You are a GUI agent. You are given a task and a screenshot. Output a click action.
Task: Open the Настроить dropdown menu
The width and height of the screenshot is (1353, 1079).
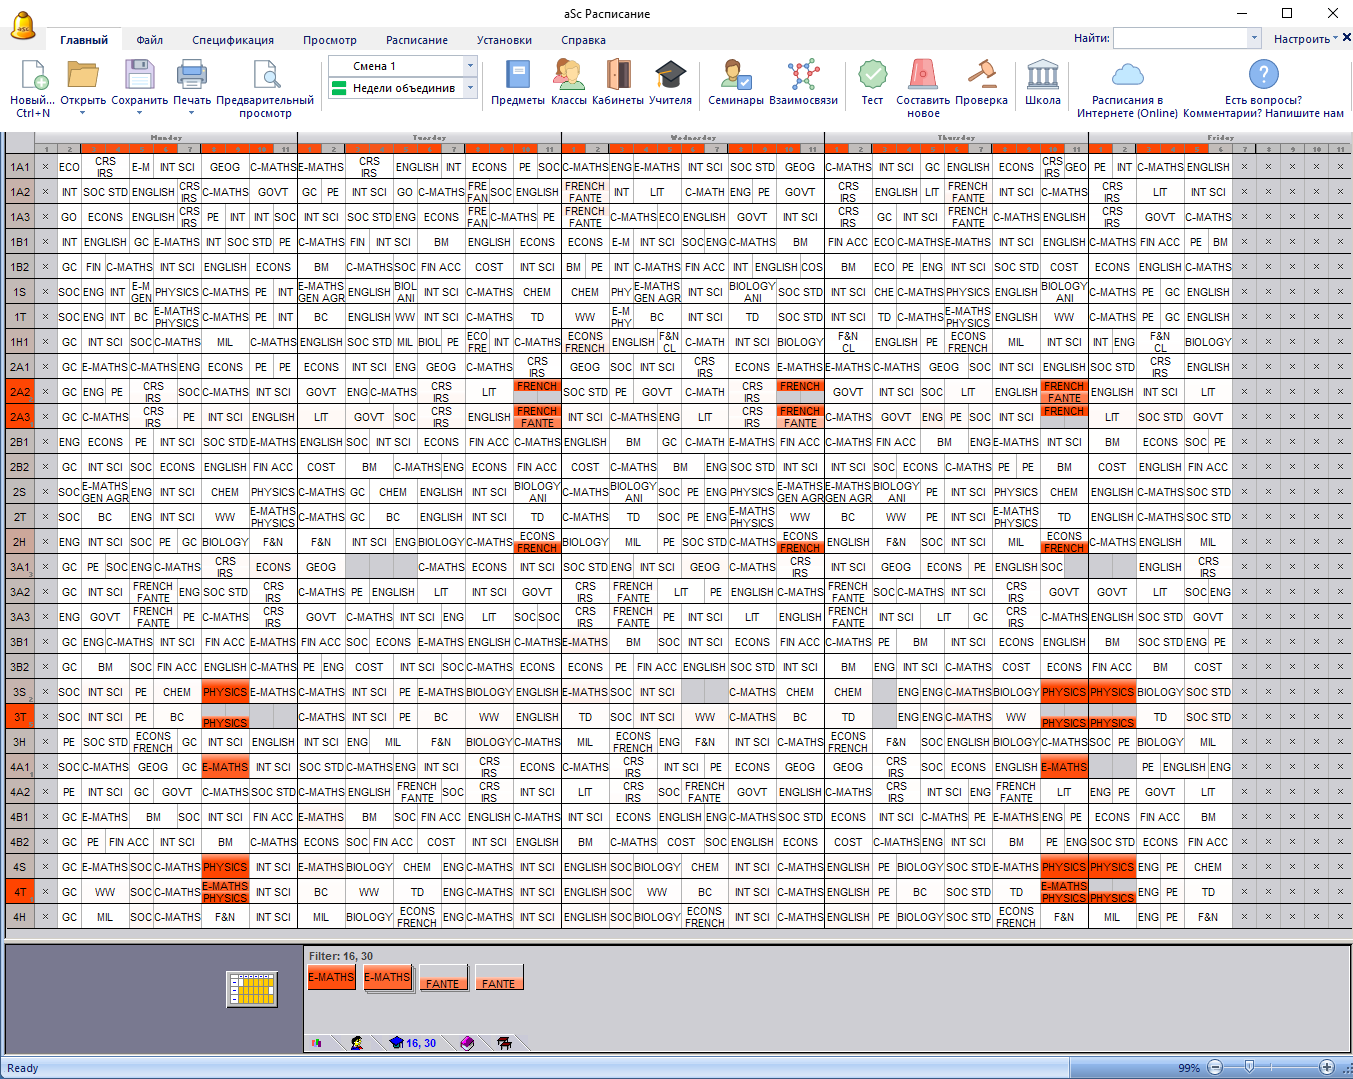pos(1305,39)
